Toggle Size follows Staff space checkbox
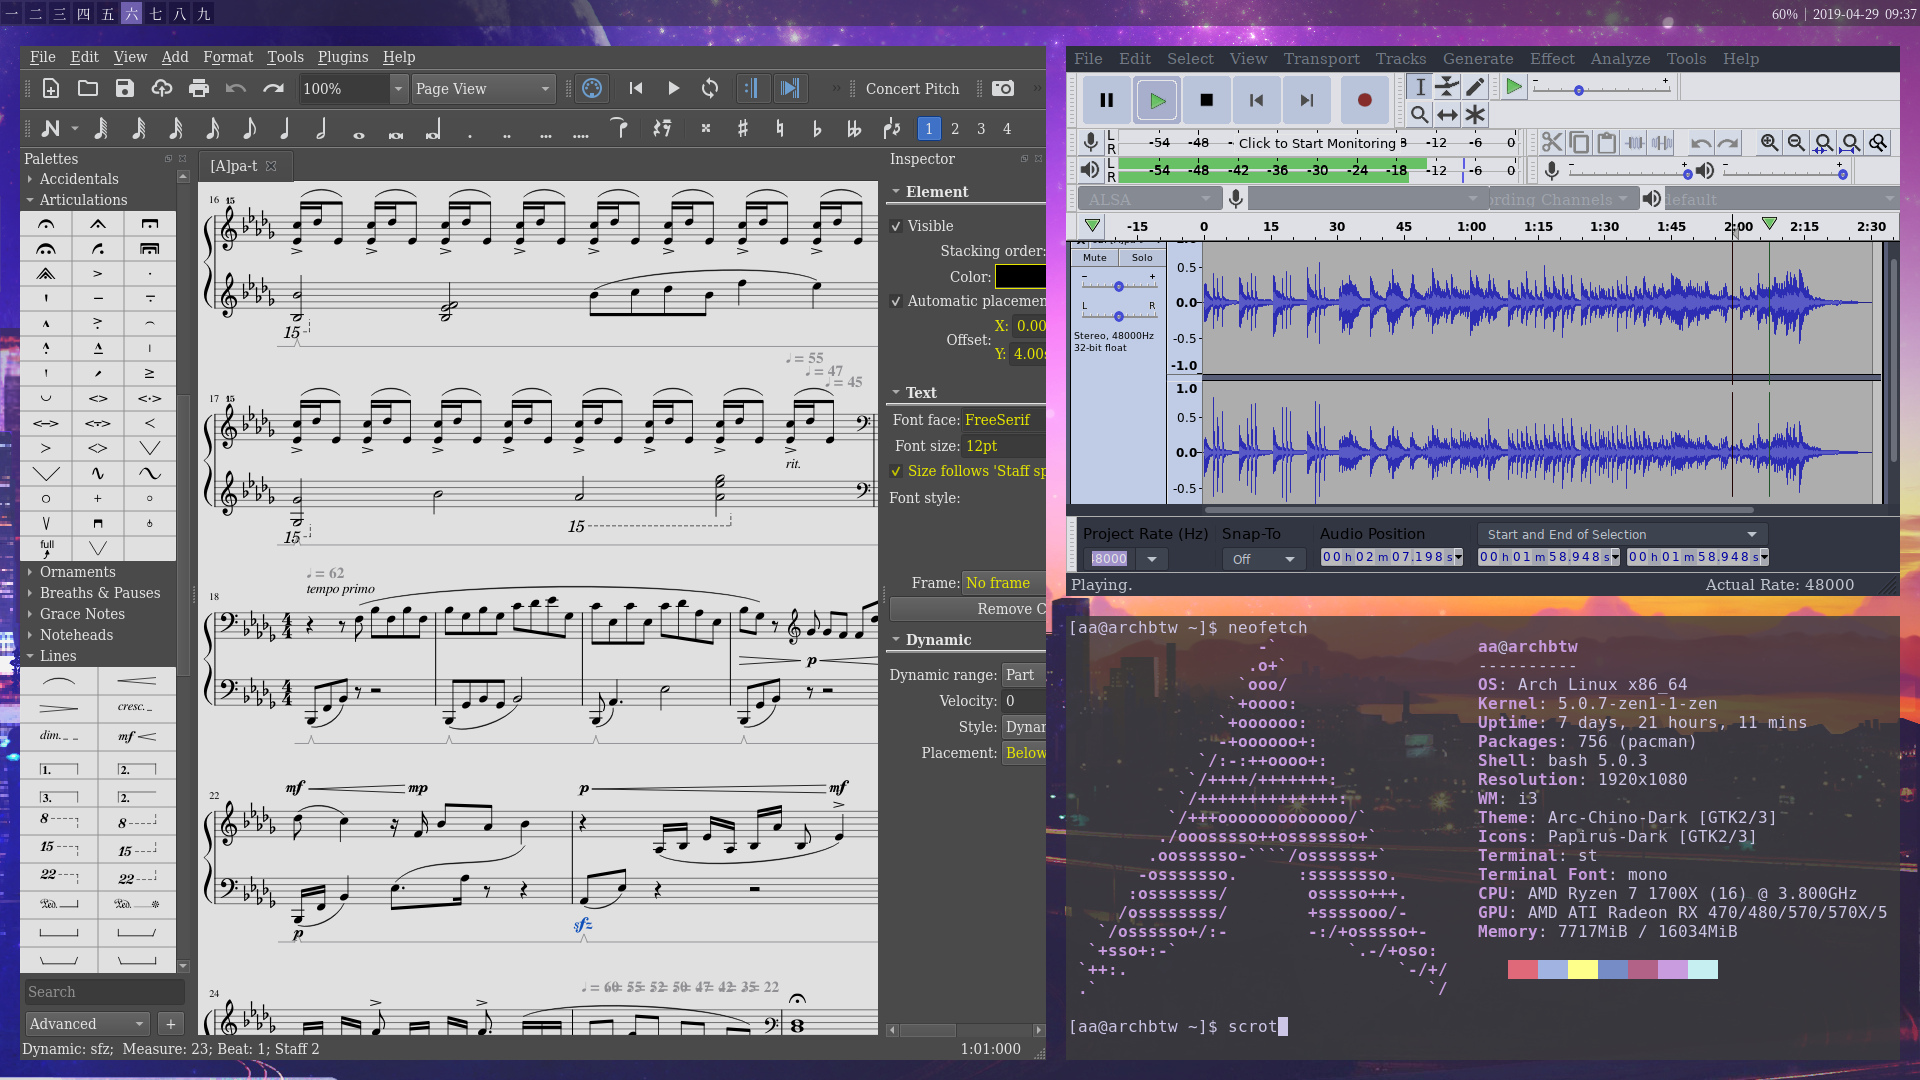The image size is (1920, 1080). [896, 471]
